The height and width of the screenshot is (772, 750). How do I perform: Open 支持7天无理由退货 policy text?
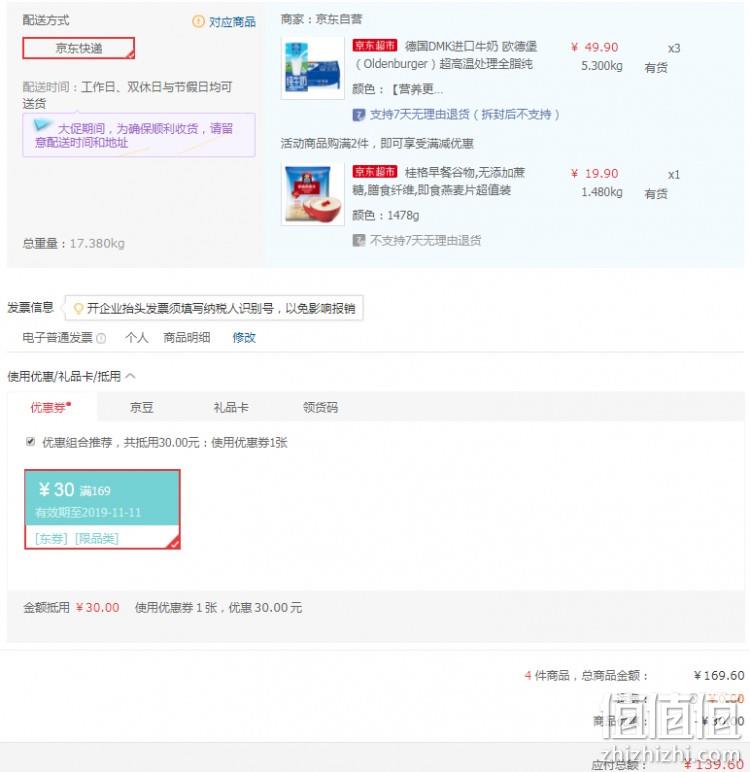(464, 114)
